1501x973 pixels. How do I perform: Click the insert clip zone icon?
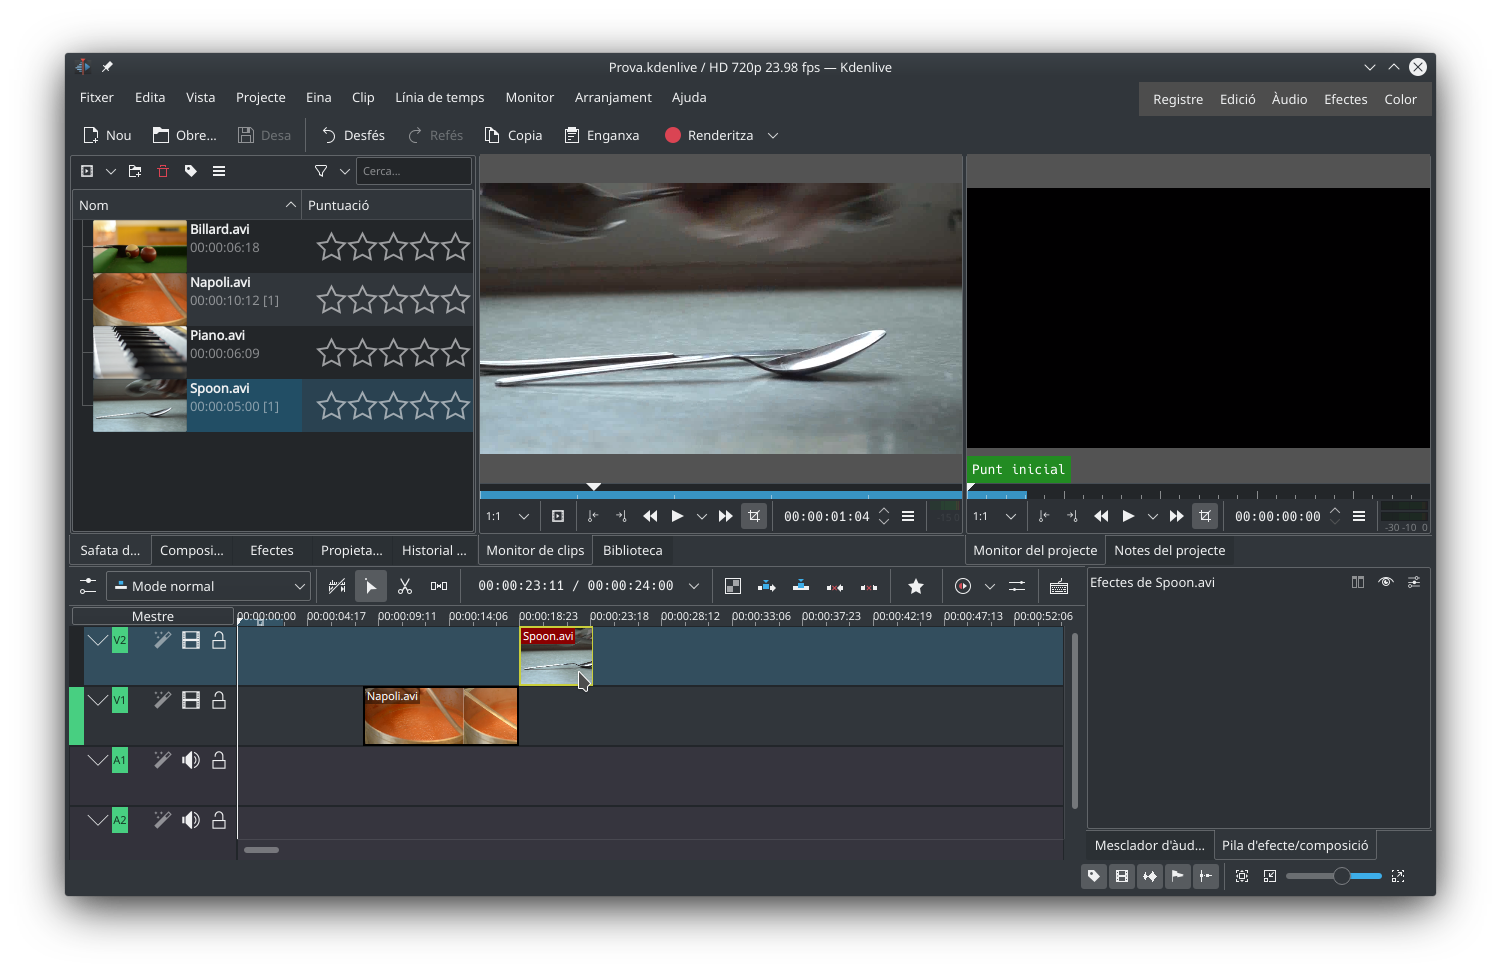767,586
